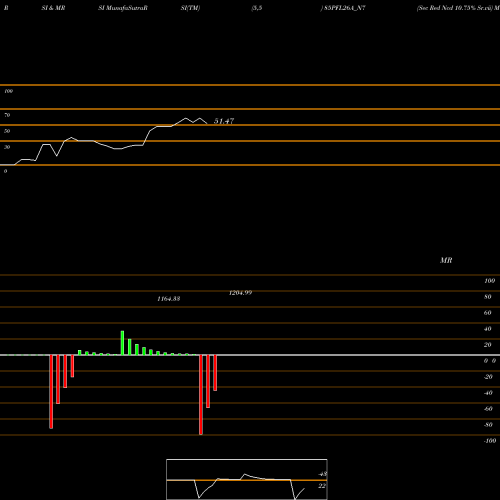Click the 40 label on MR axis
The image size is (500, 500).
click(488, 329)
